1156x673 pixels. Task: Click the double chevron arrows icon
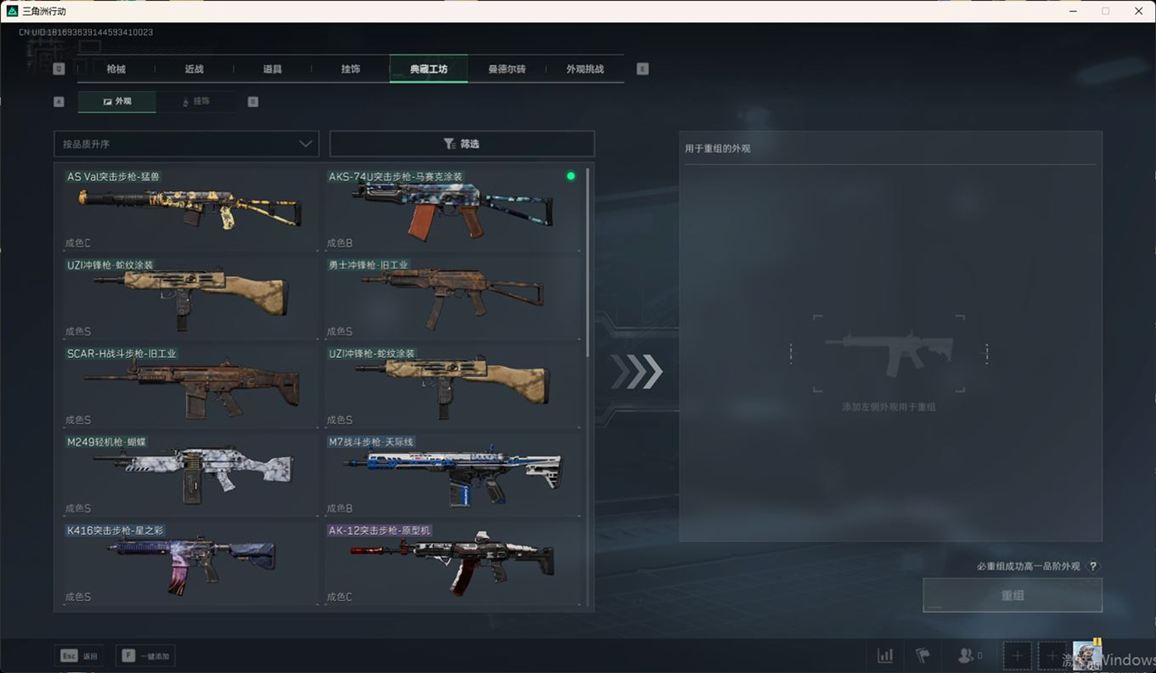(637, 372)
